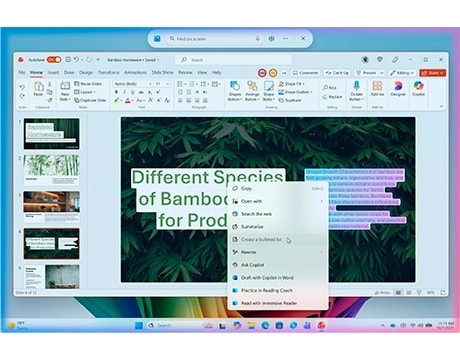Choose Draft with Copilot in Word
This screenshot has height=360, width=460.
pos(278,278)
